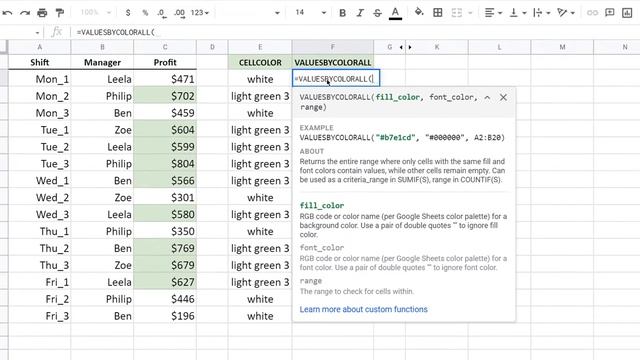Select the Paint format tool
640x360 pixels.
pos(60,13)
